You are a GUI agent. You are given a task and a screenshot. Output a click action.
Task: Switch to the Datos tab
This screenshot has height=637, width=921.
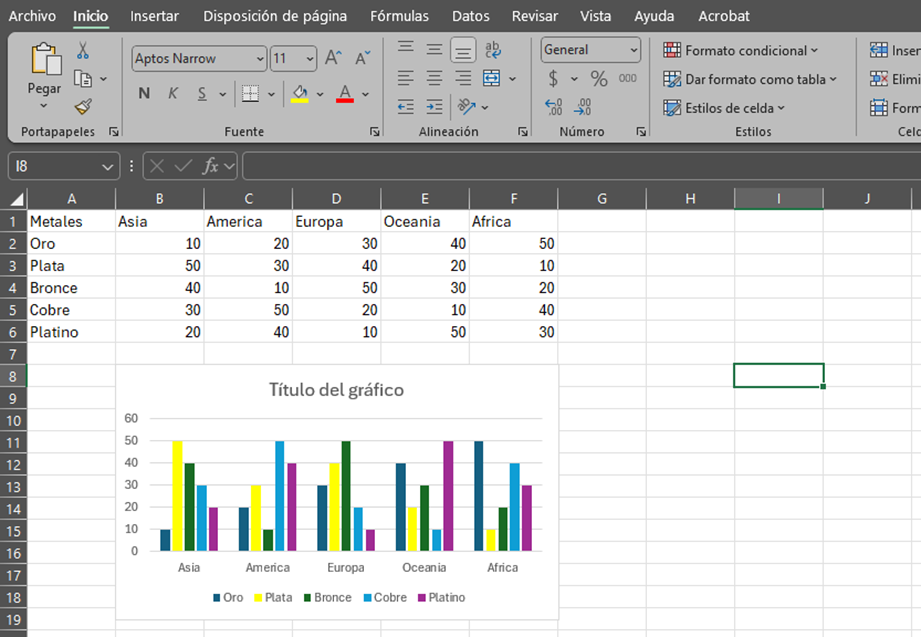click(470, 16)
